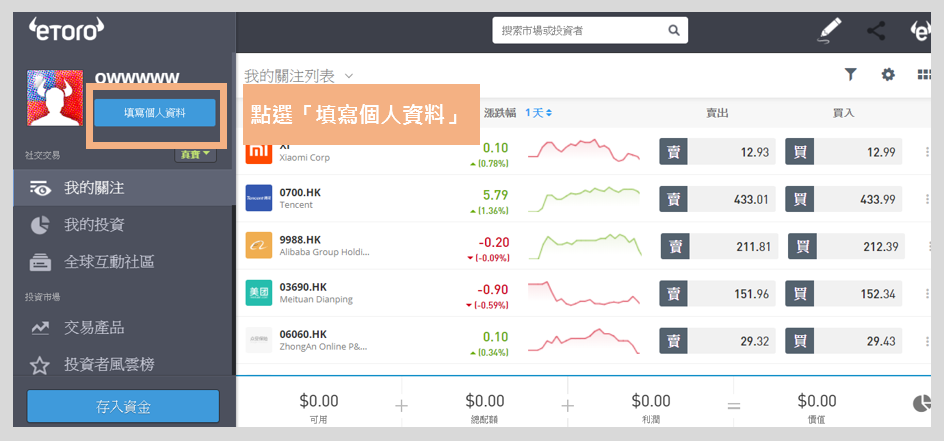The image size is (944, 441).
Task: Open more options for Xiaomi row
Action: tap(927, 152)
